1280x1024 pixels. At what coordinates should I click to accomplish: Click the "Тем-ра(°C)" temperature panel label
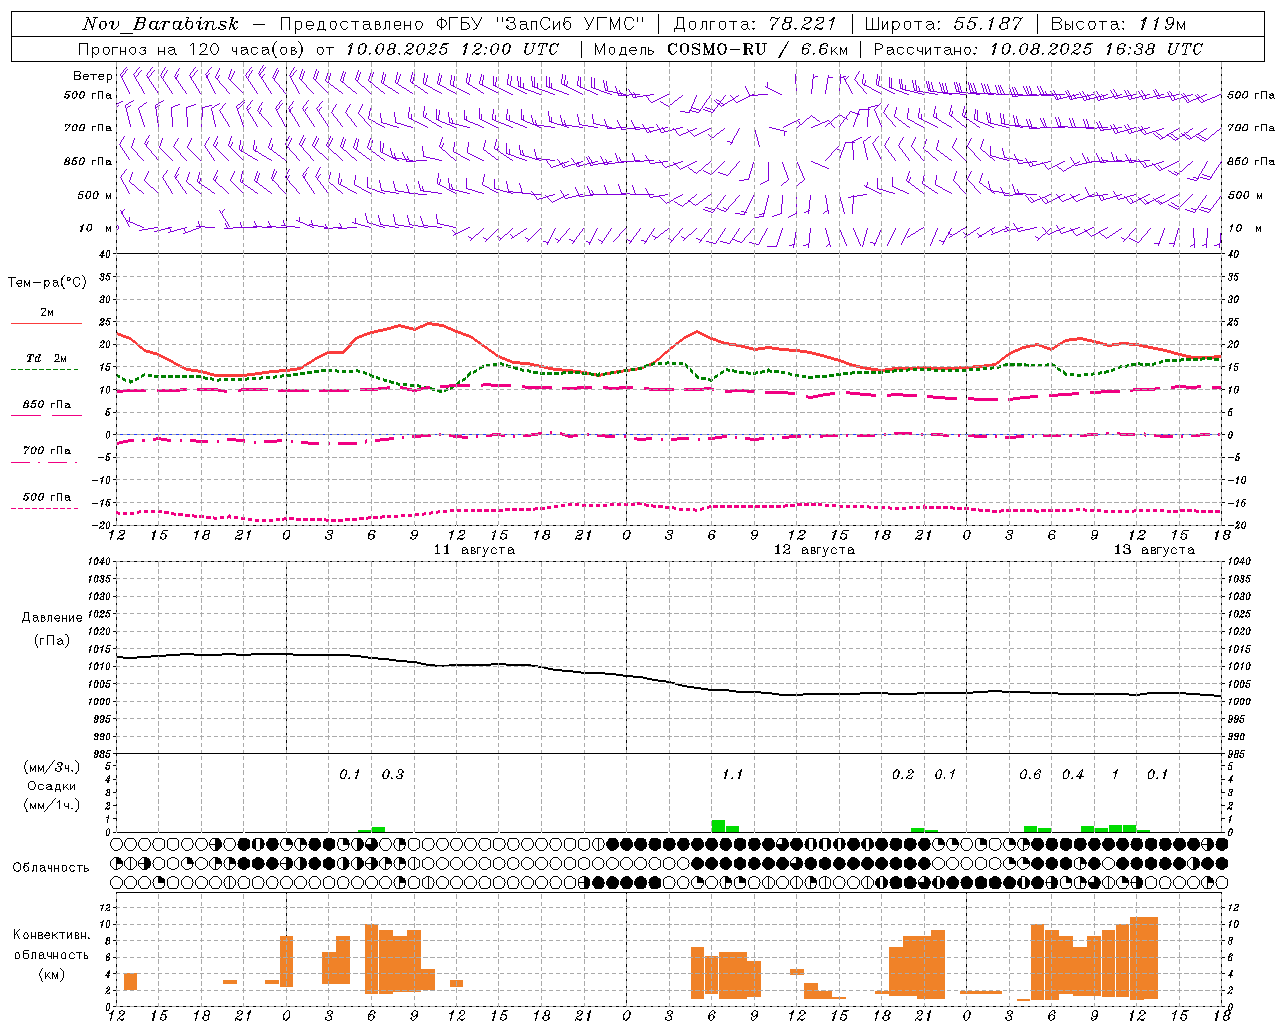click(x=47, y=283)
